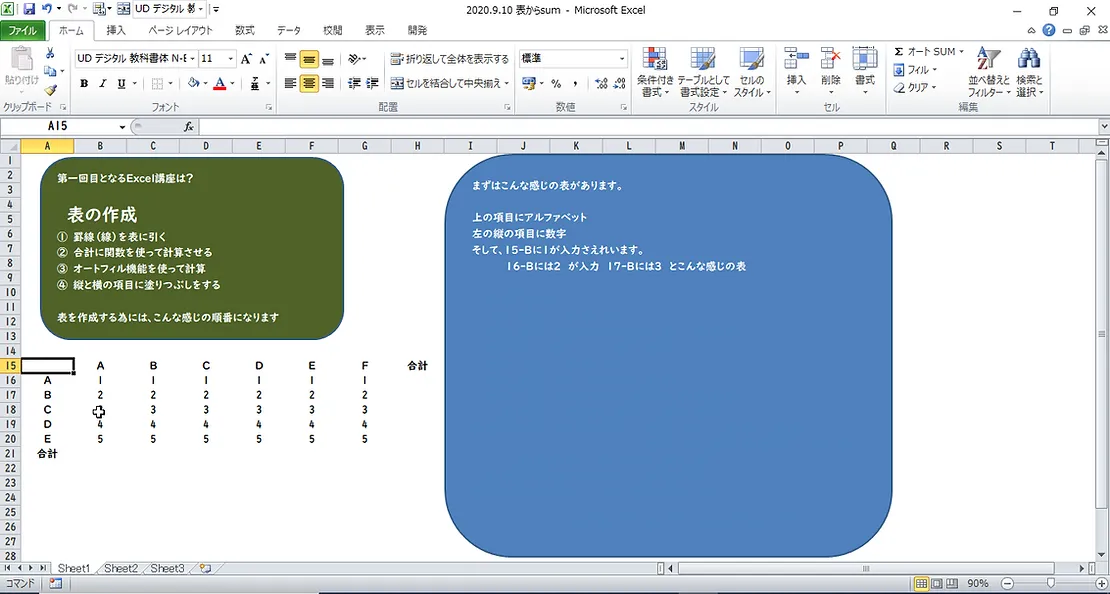Click the increase decimal places icon
Viewport: 1110px width, 594px height.
pyautogui.click(x=601, y=83)
